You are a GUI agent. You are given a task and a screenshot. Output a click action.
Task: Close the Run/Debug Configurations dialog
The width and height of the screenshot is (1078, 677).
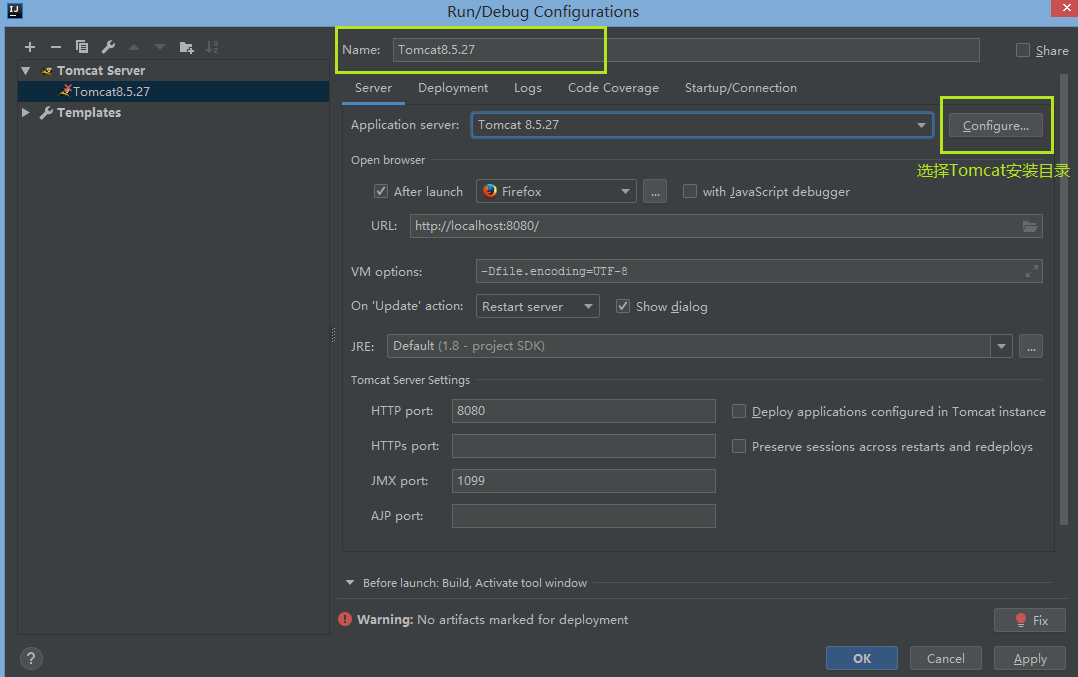tap(1066, 8)
